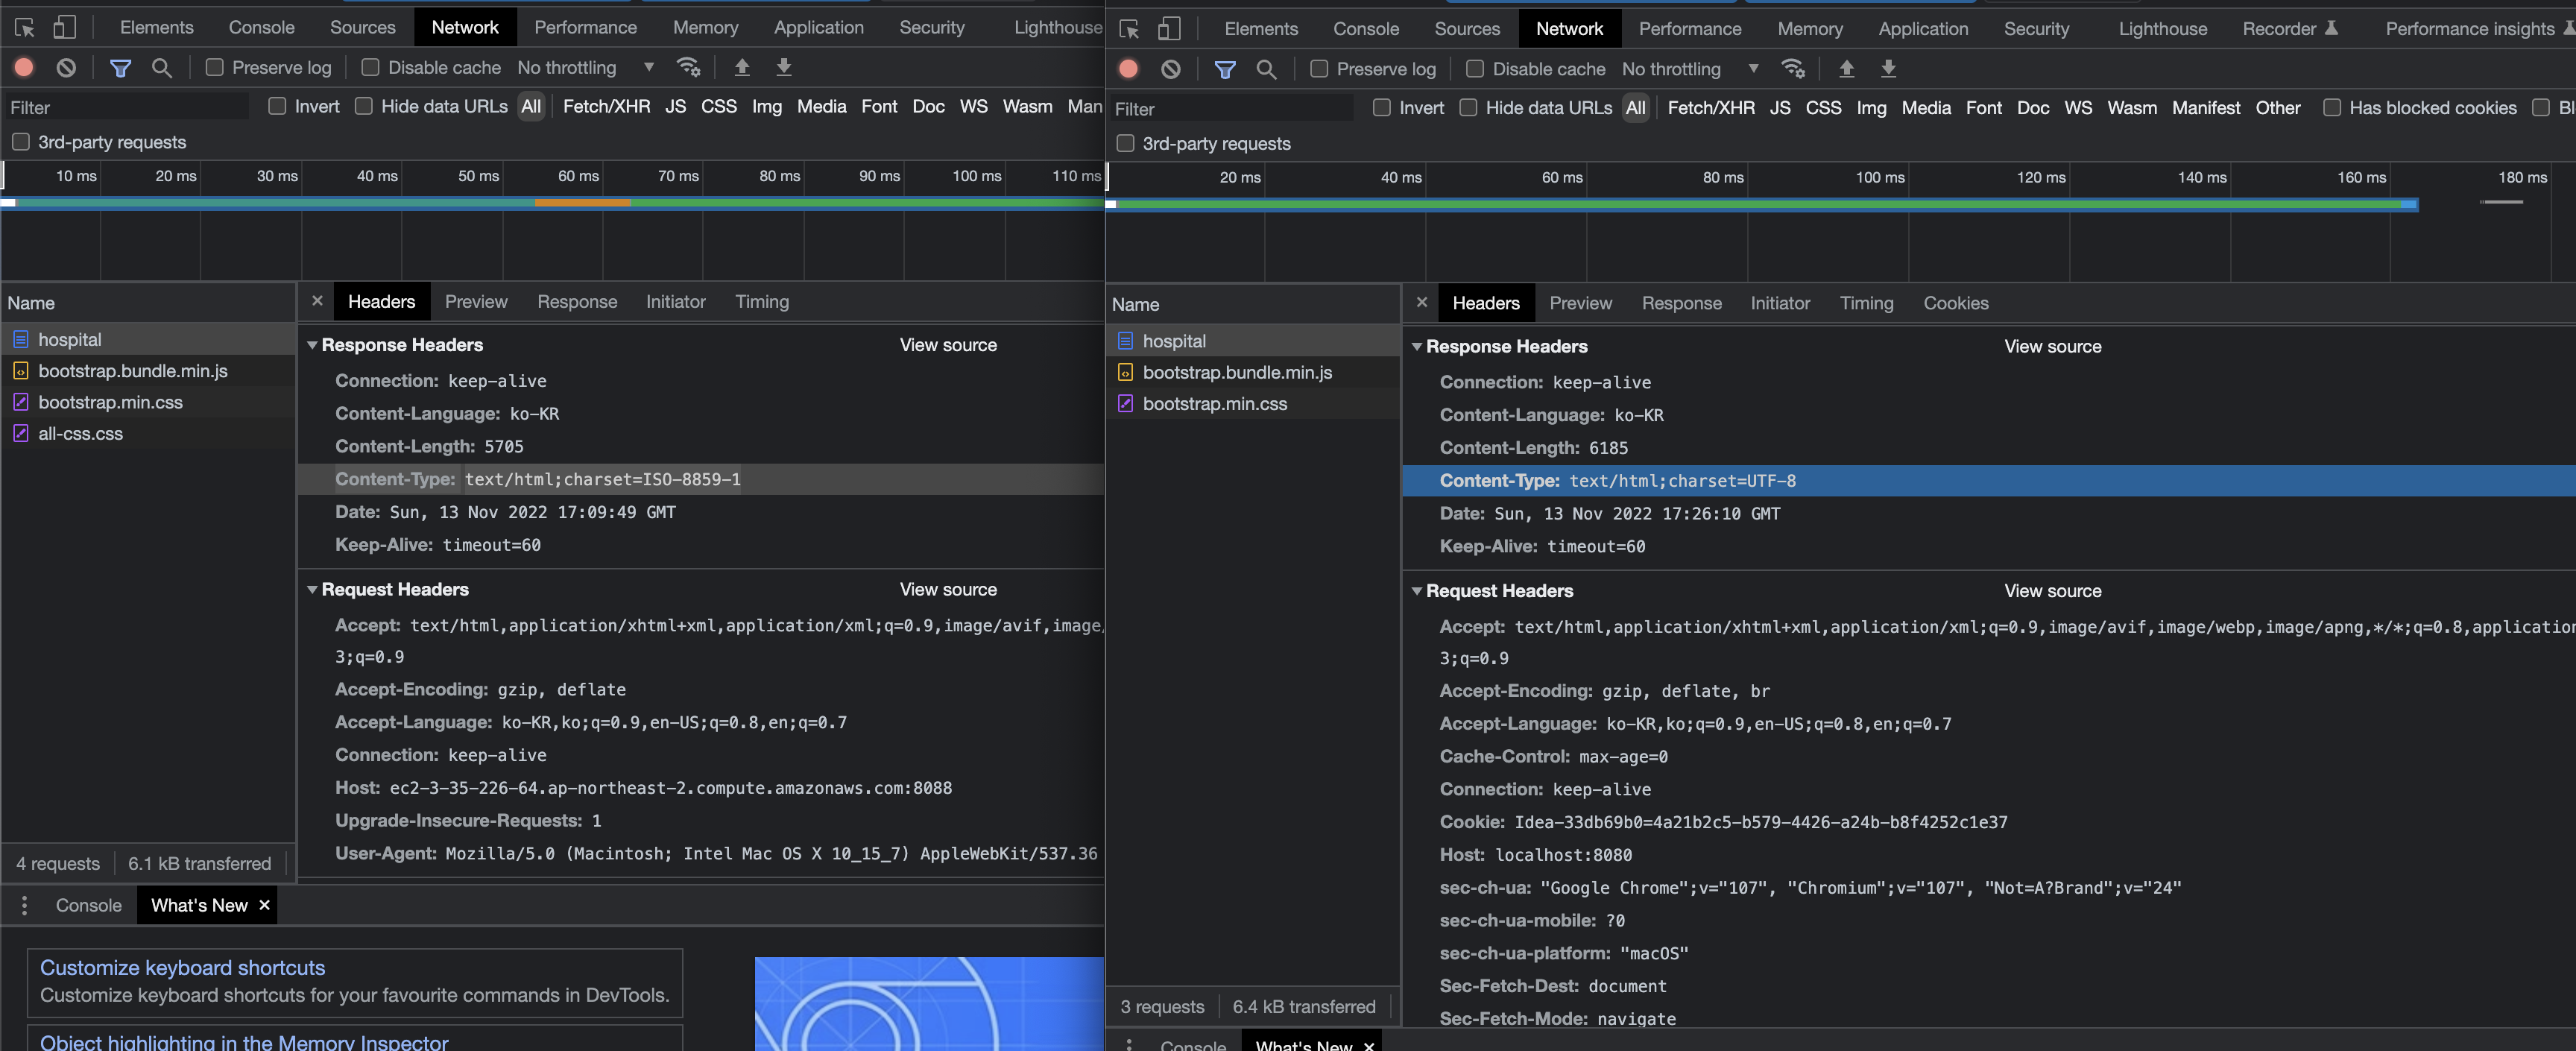
Task: Click View source for left Request Headers
Action: [948, 590]
